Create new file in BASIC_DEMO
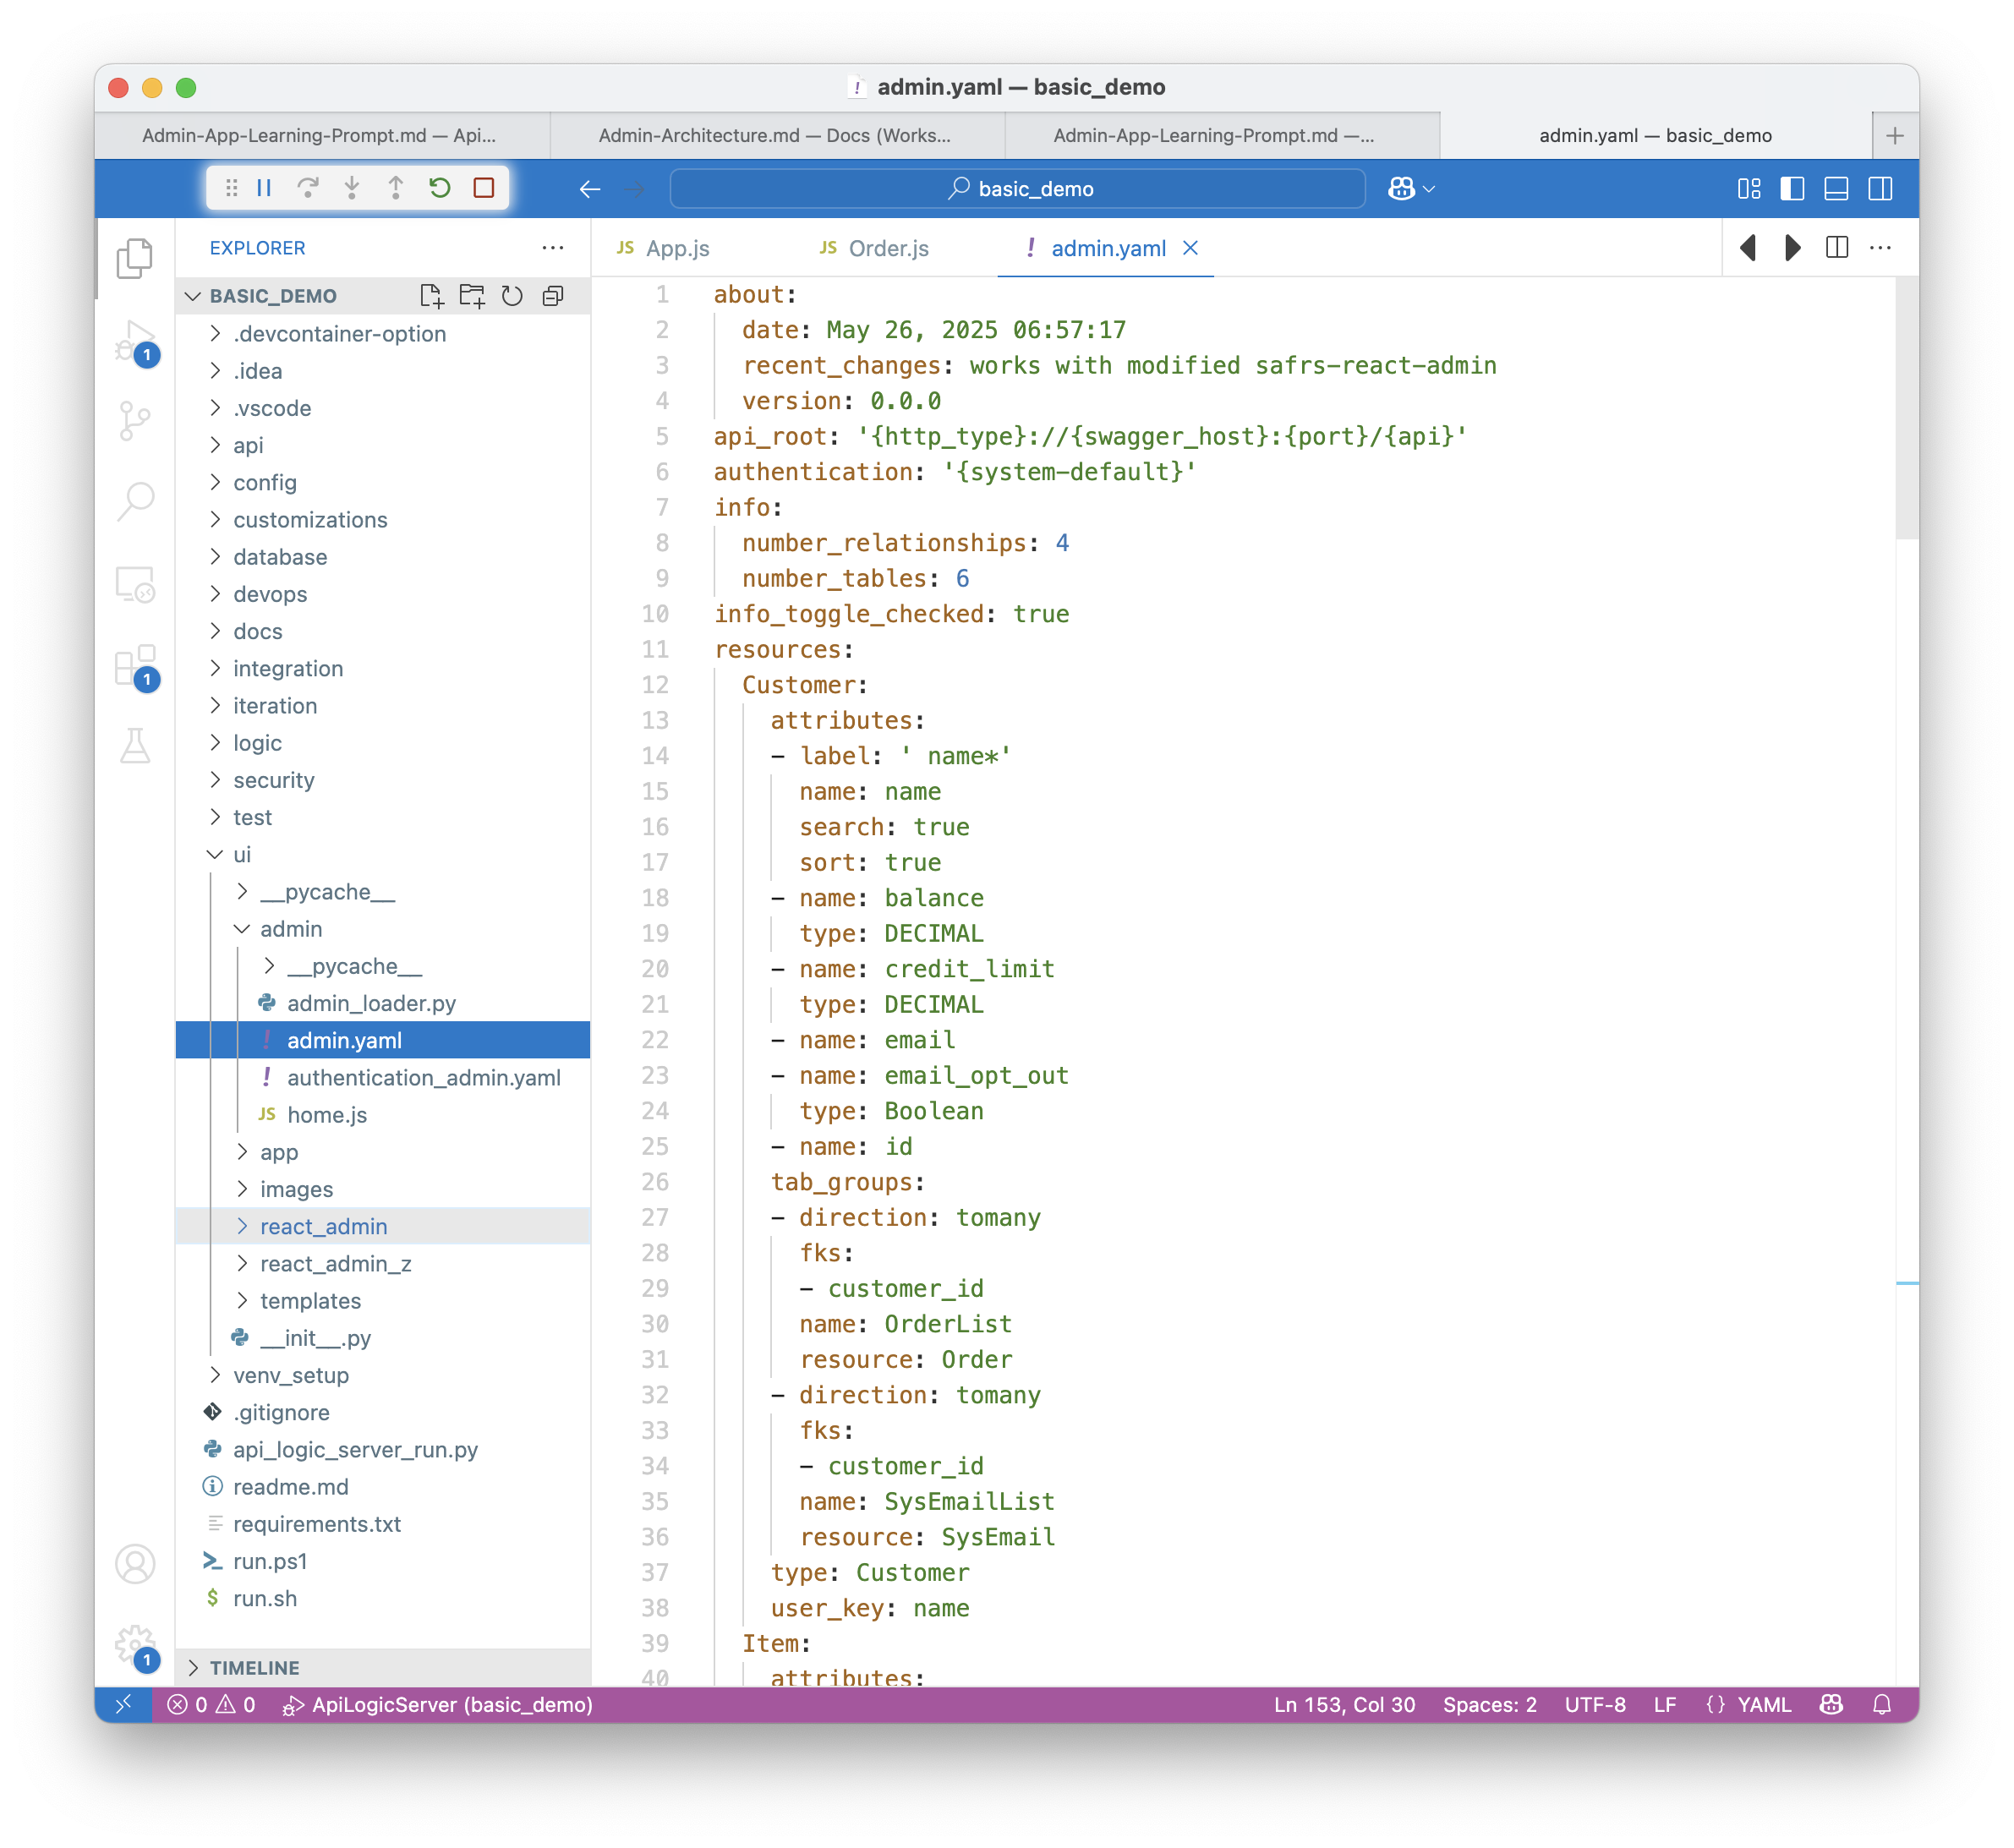The width and height of the screenshot is (2014, 1848). (x=431, y=296)
